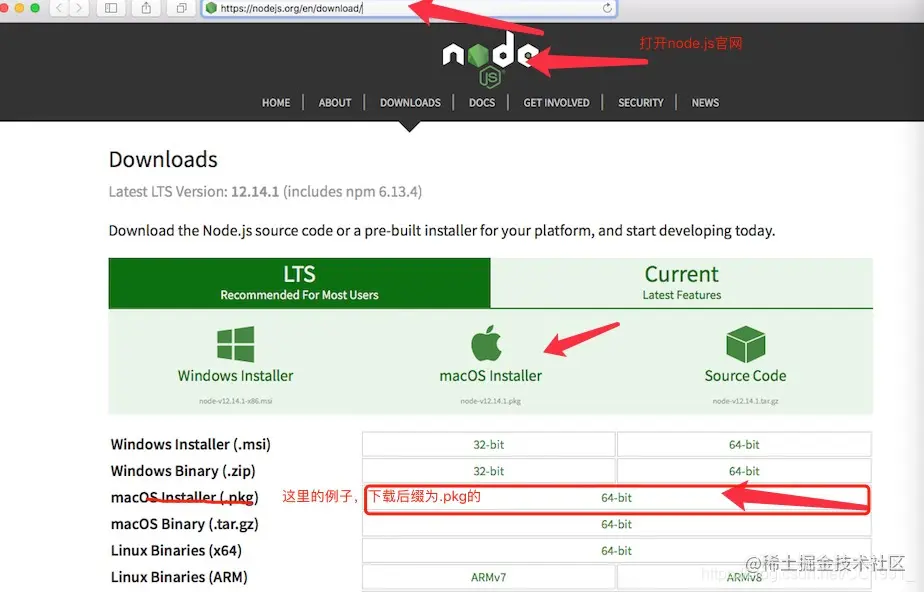Open DOWNLOADS in navigation
The height and width of the screenshot is (592, 924).
[x=410, y=102]
